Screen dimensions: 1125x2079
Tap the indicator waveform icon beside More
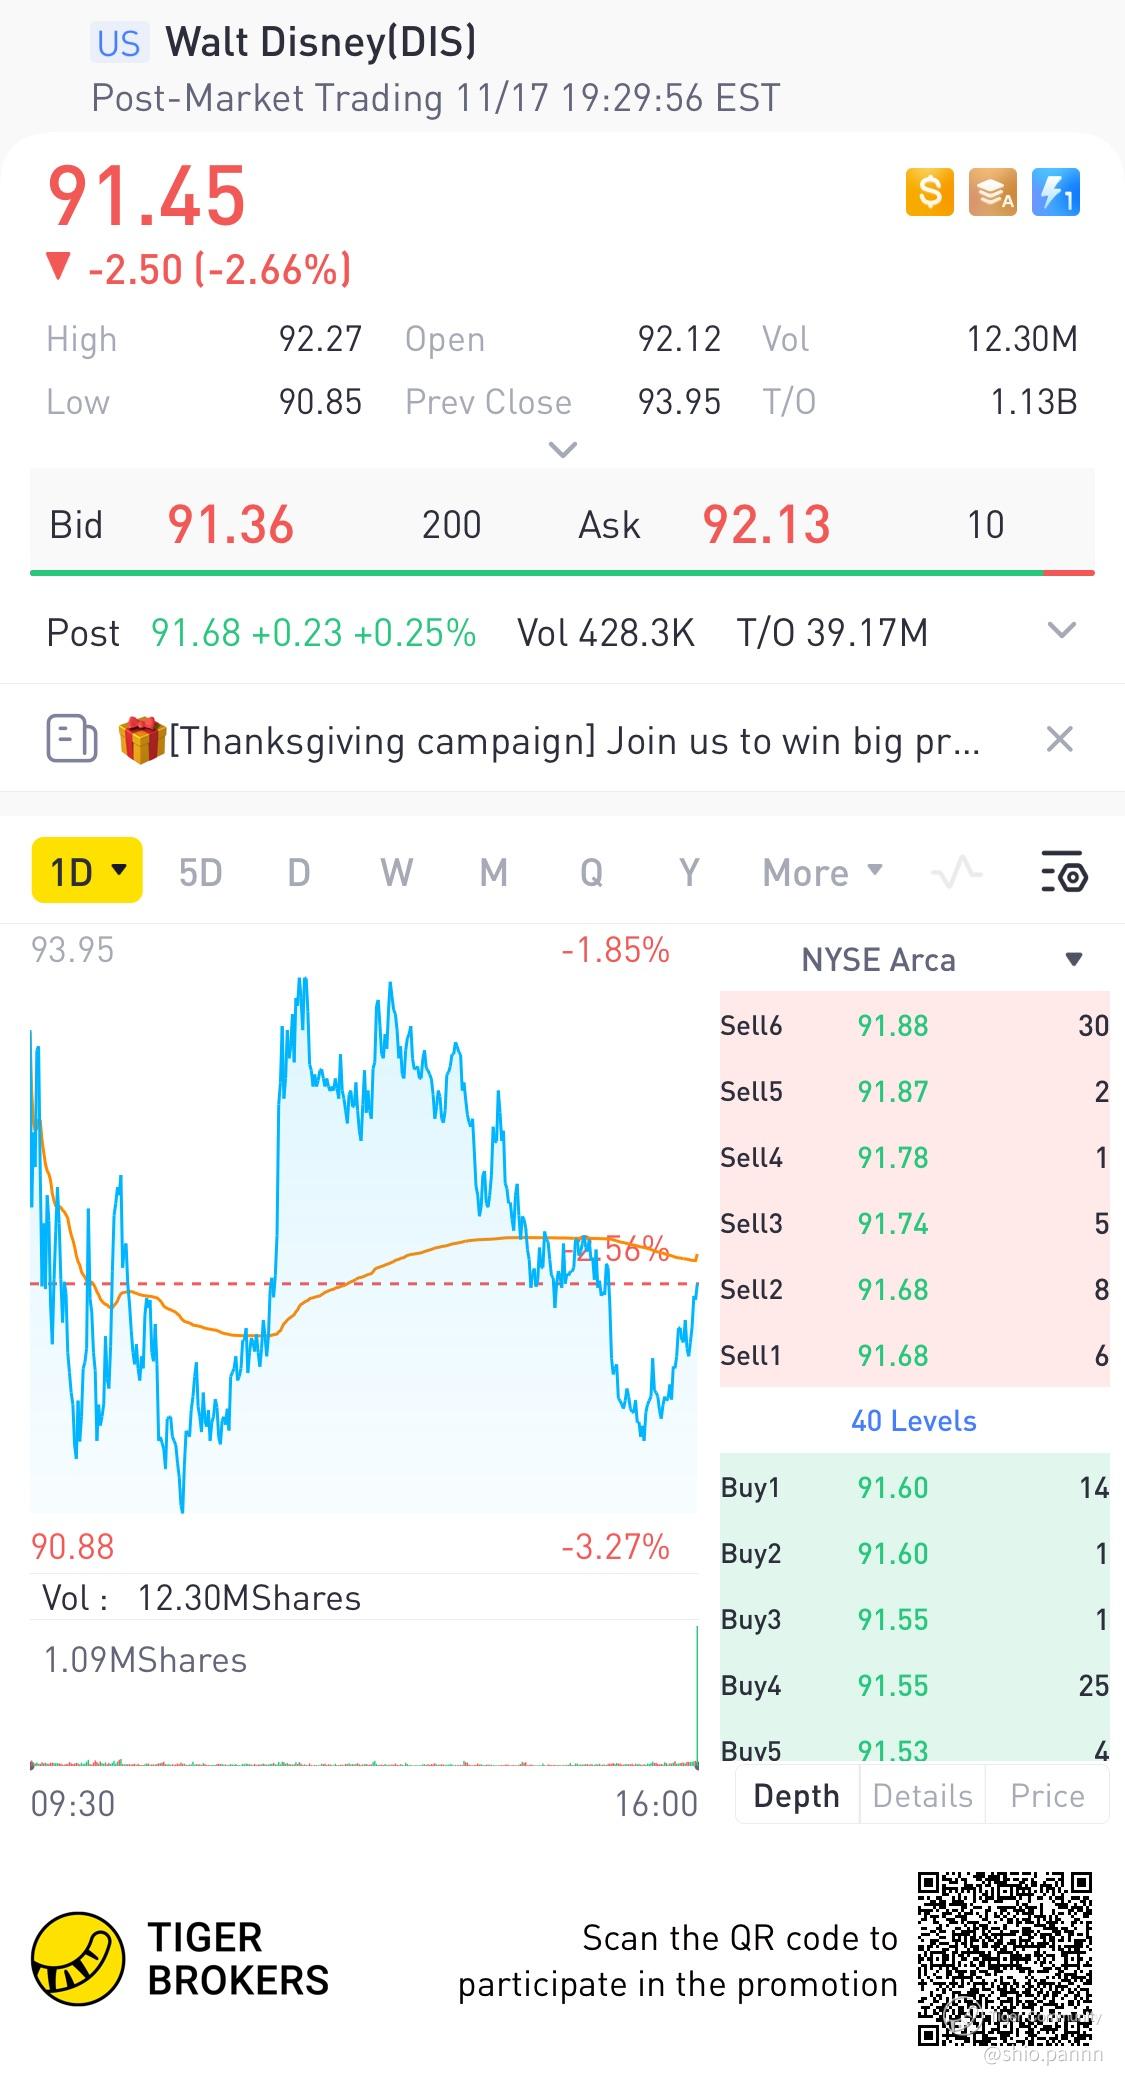pyautogui.click(x=956, y=873)
